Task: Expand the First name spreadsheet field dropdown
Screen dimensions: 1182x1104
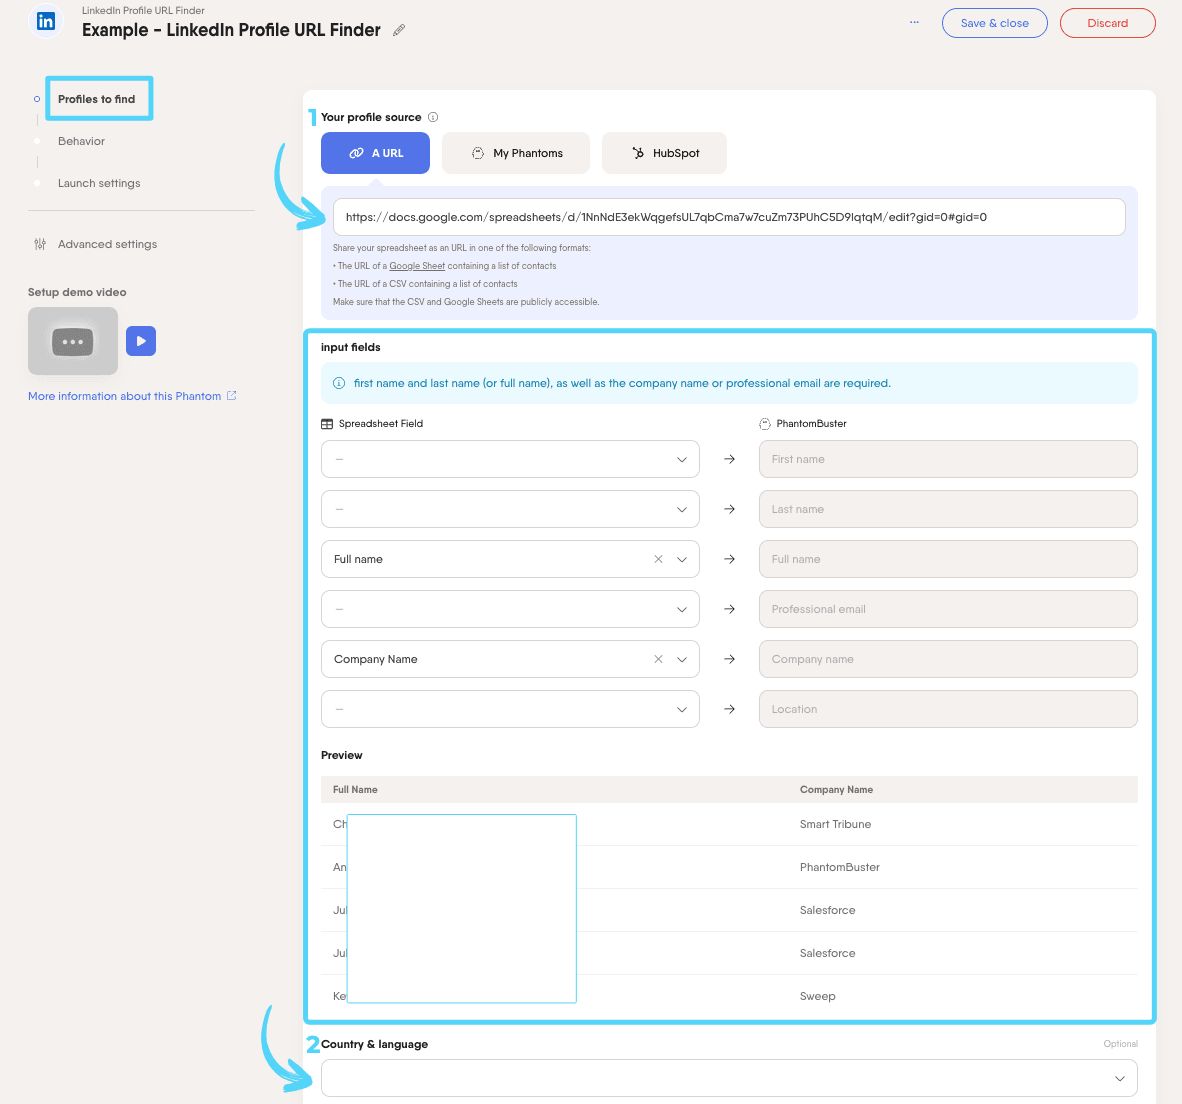Action: click(510, 459)
